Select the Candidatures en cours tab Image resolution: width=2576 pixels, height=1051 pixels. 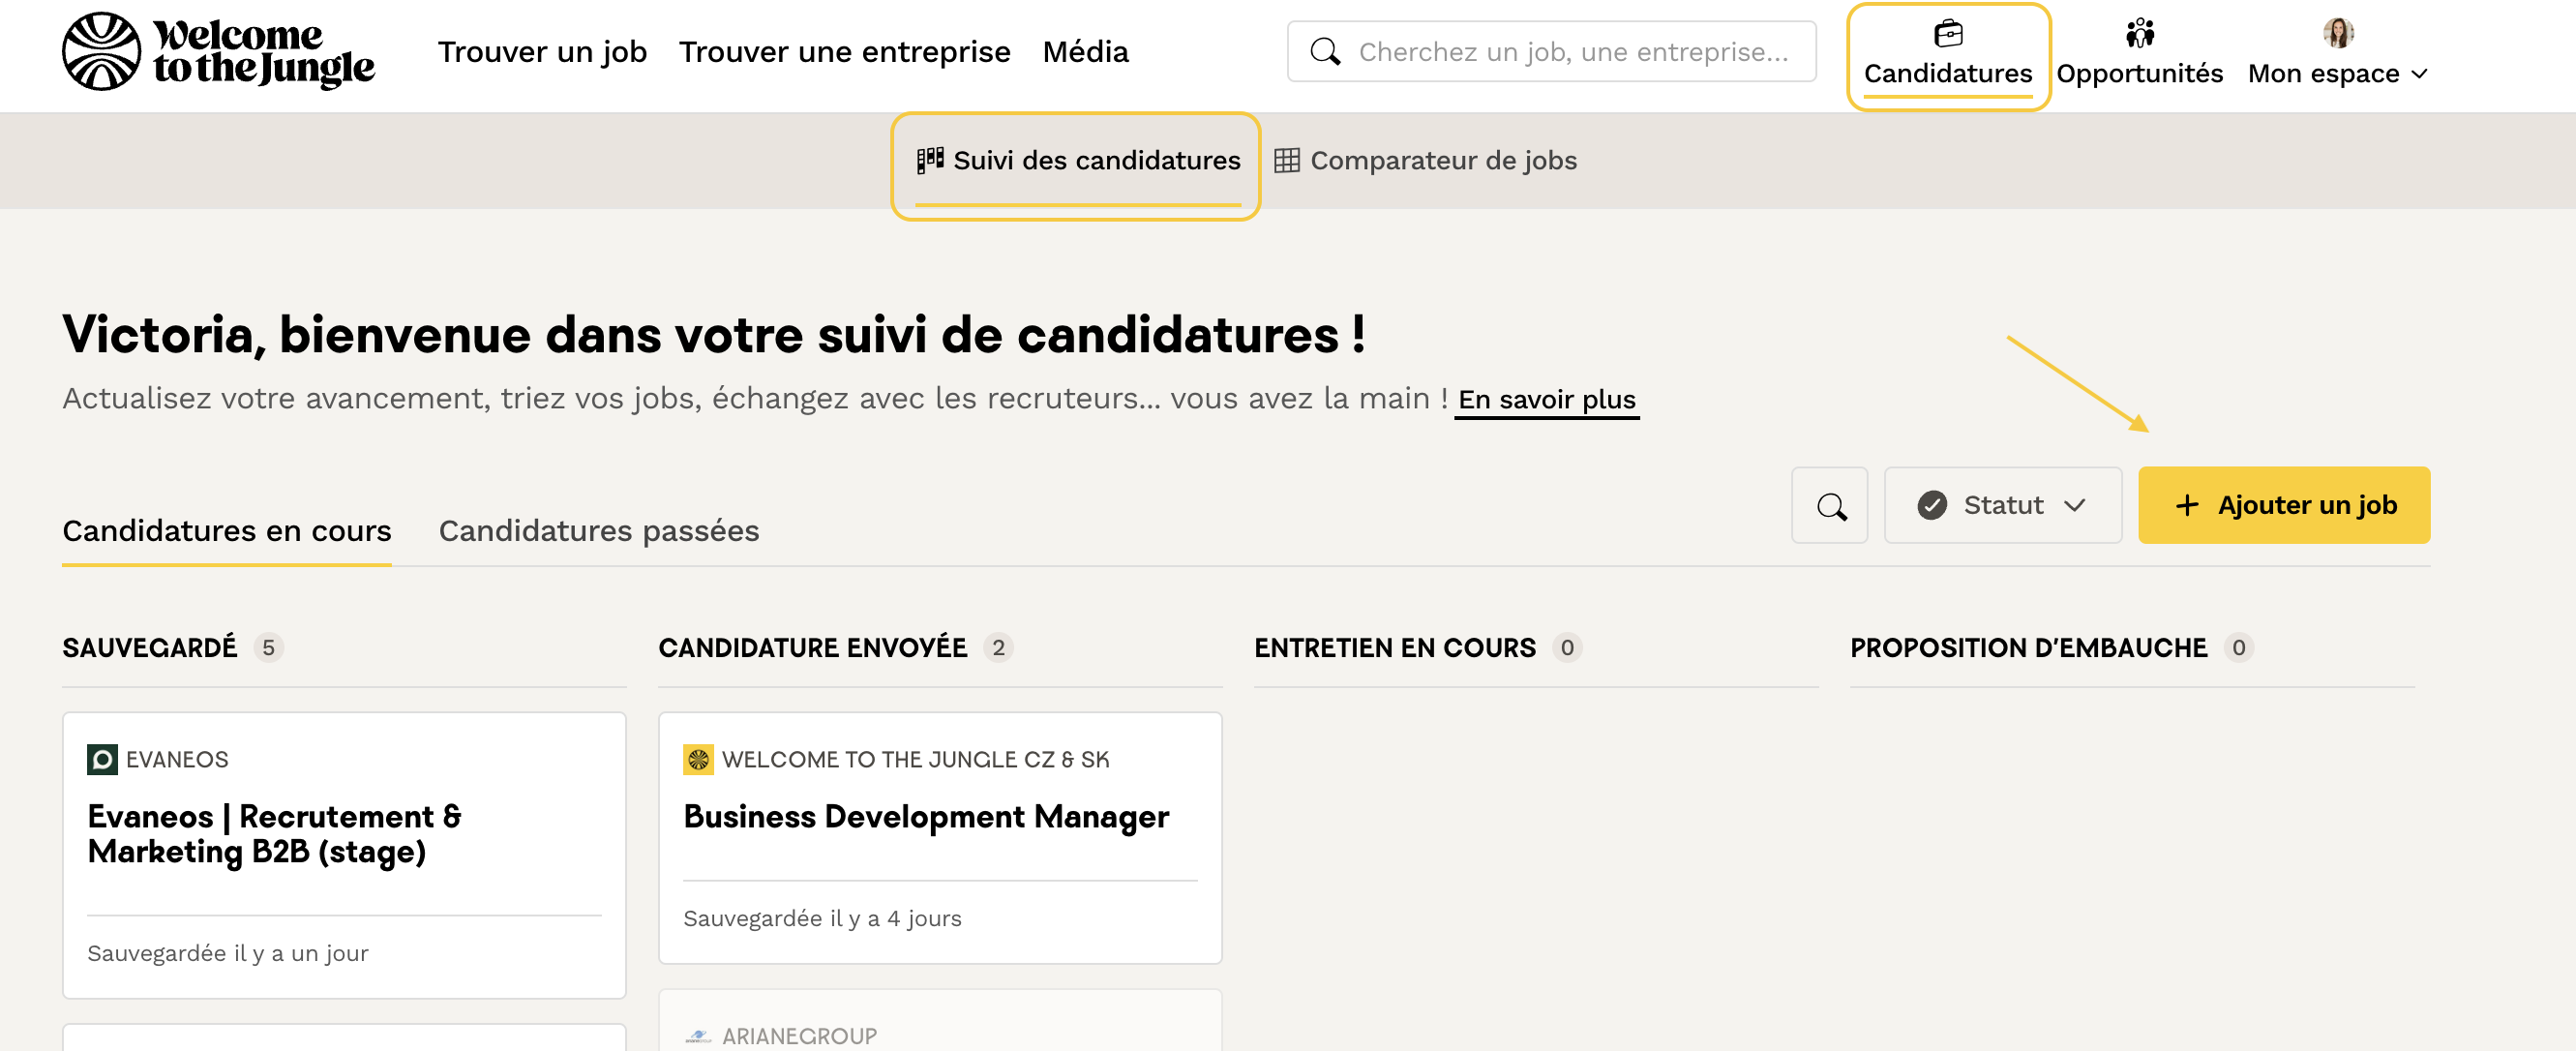point(226,530)
